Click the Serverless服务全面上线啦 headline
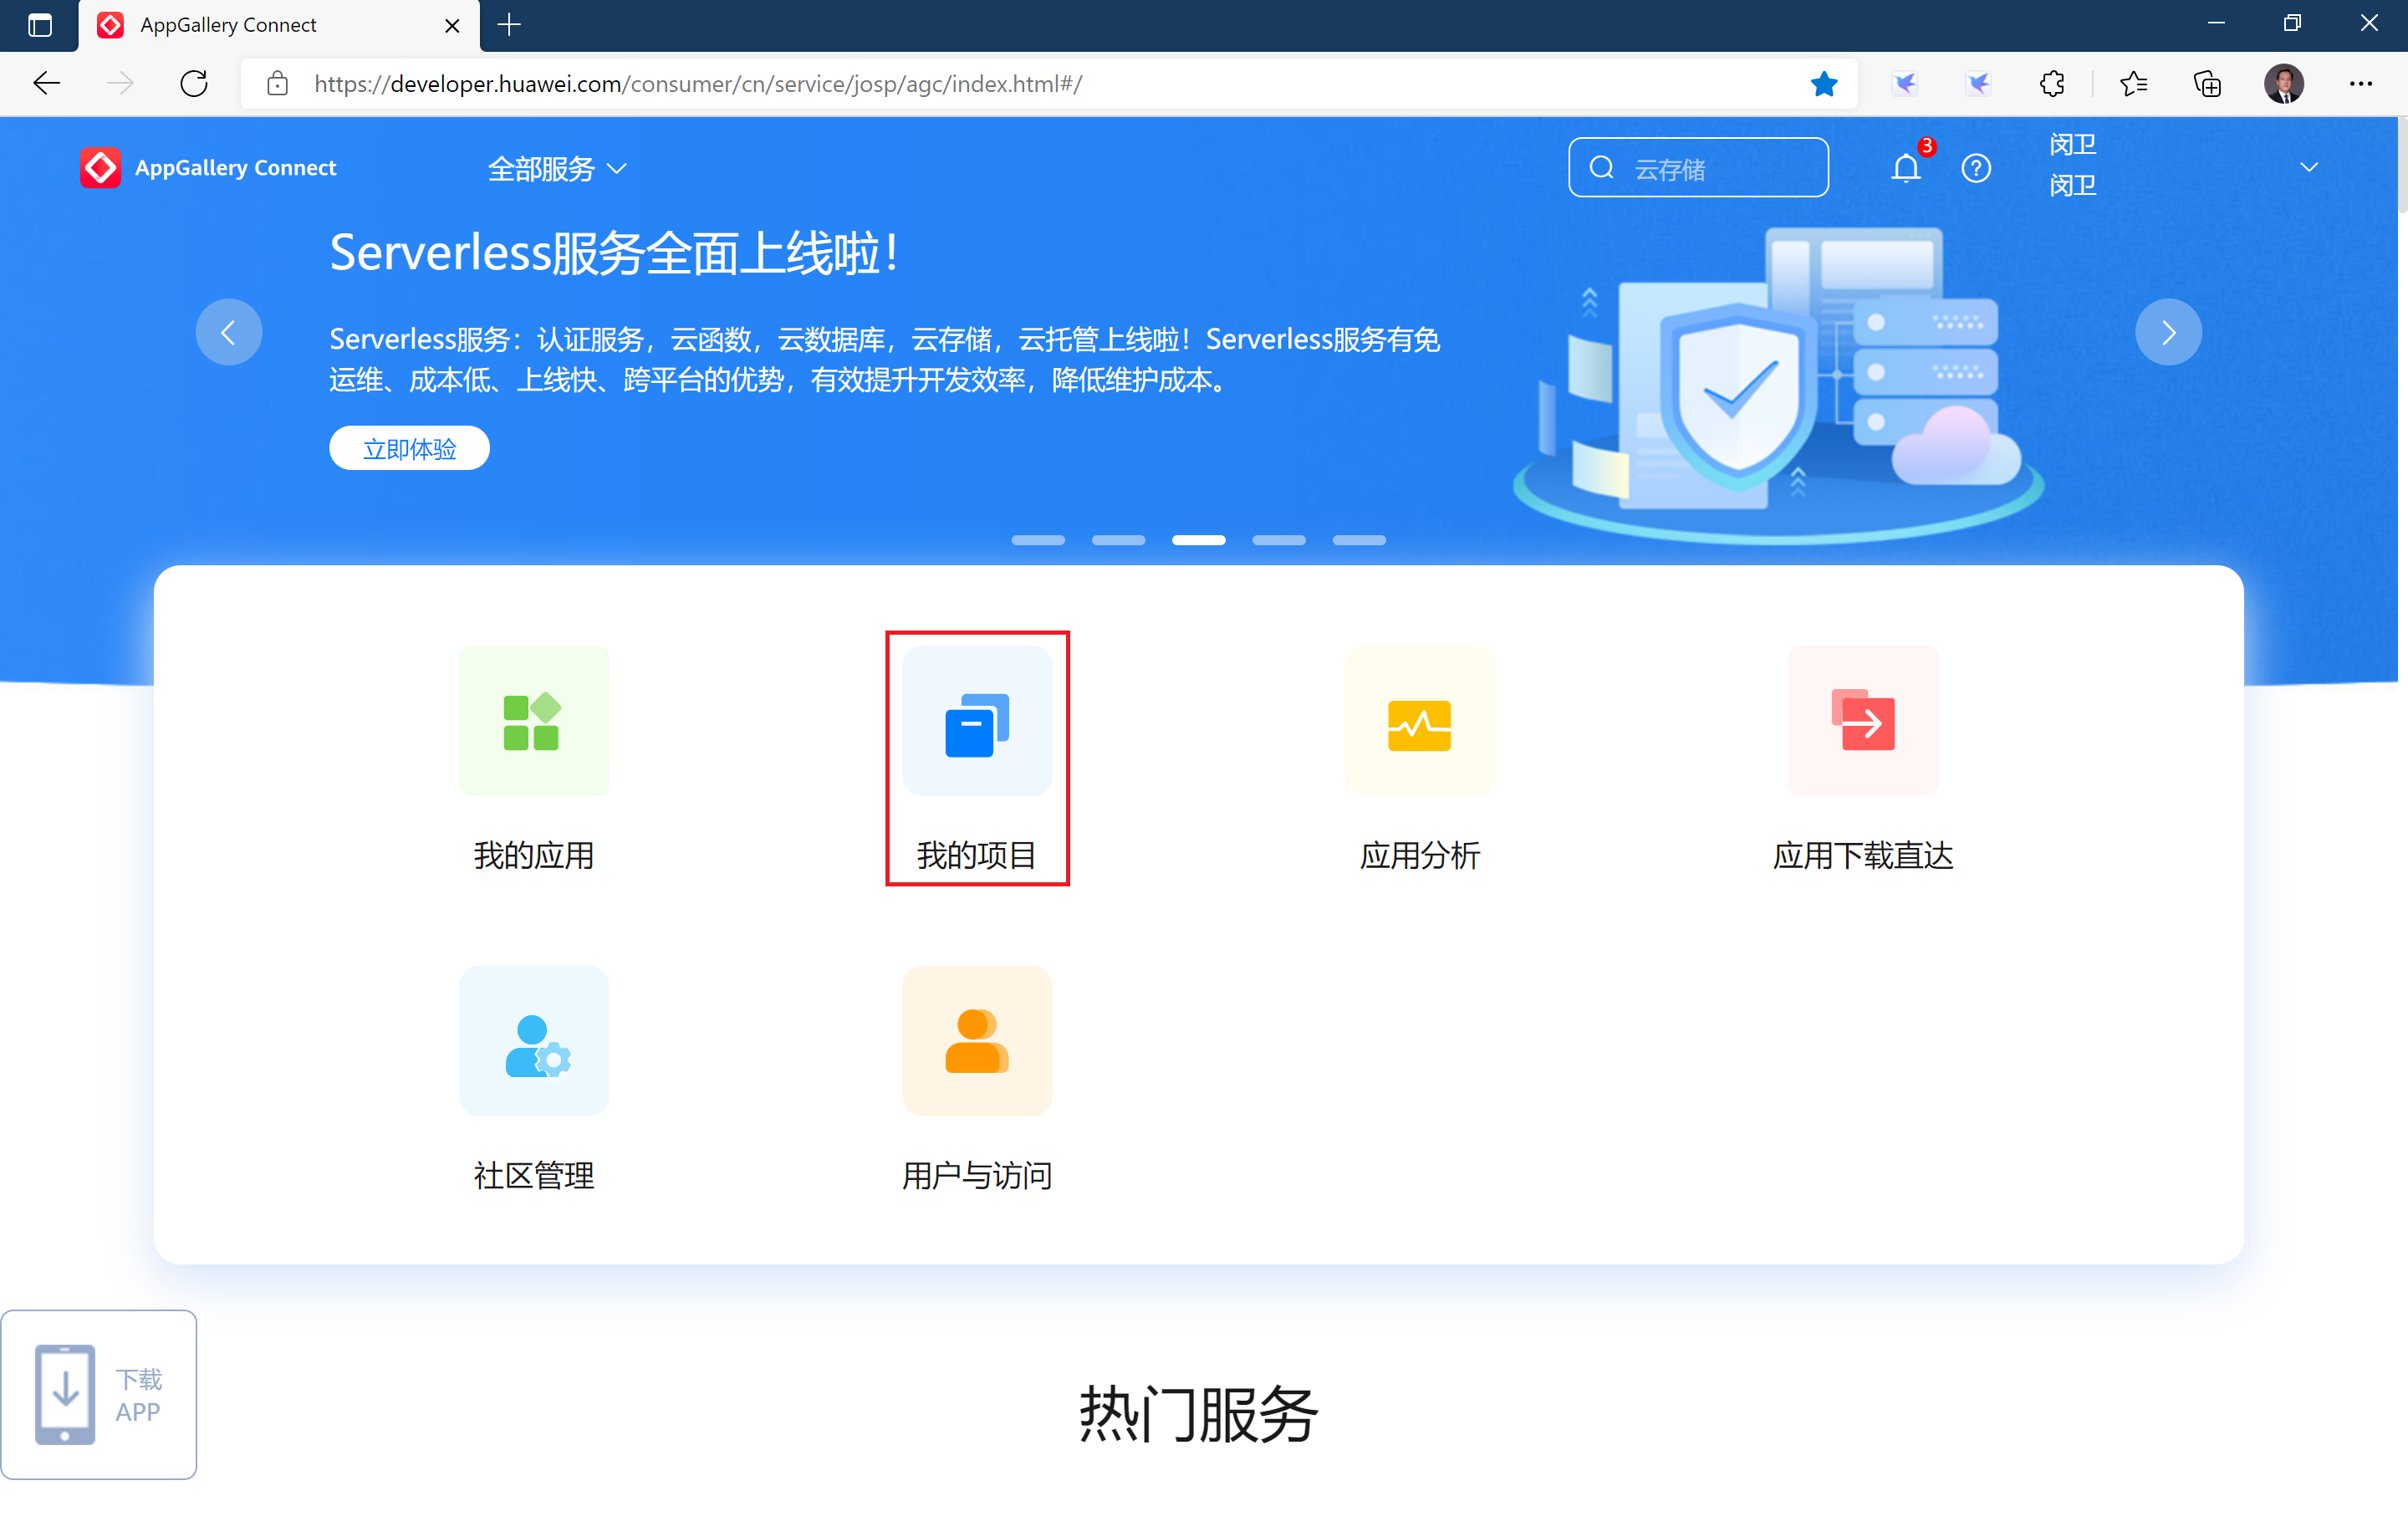Image resolution: width=2408 pixels, height=1537 pixels. [x=614, y=253]
